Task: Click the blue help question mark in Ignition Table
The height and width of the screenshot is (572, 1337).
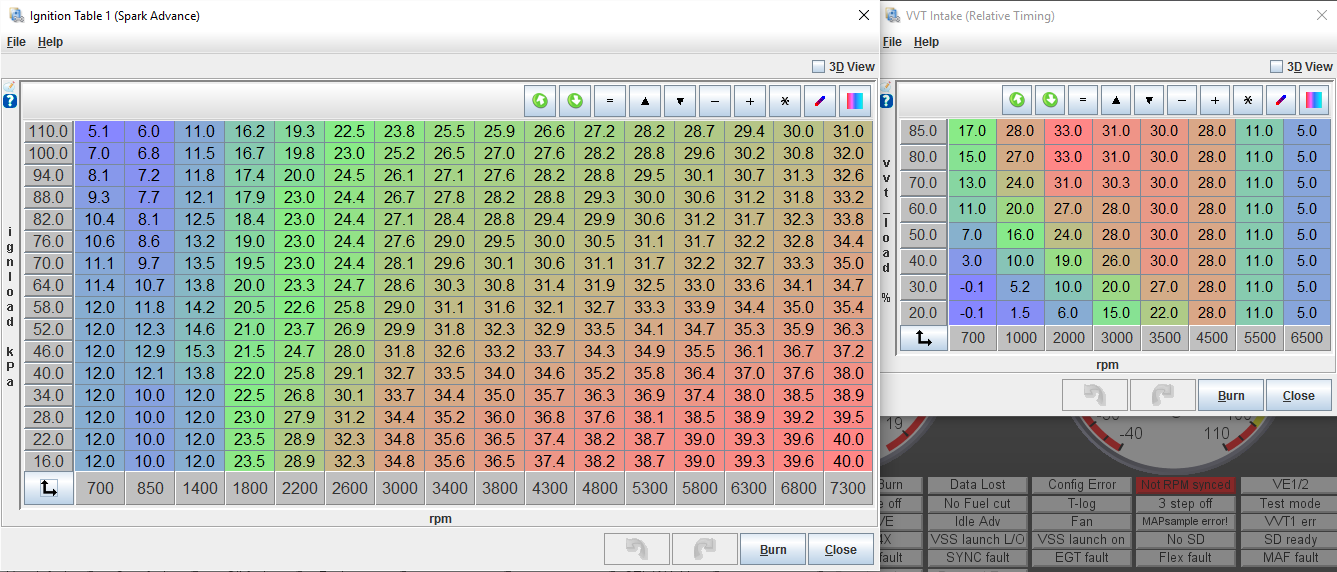Action: click(10, 101)
